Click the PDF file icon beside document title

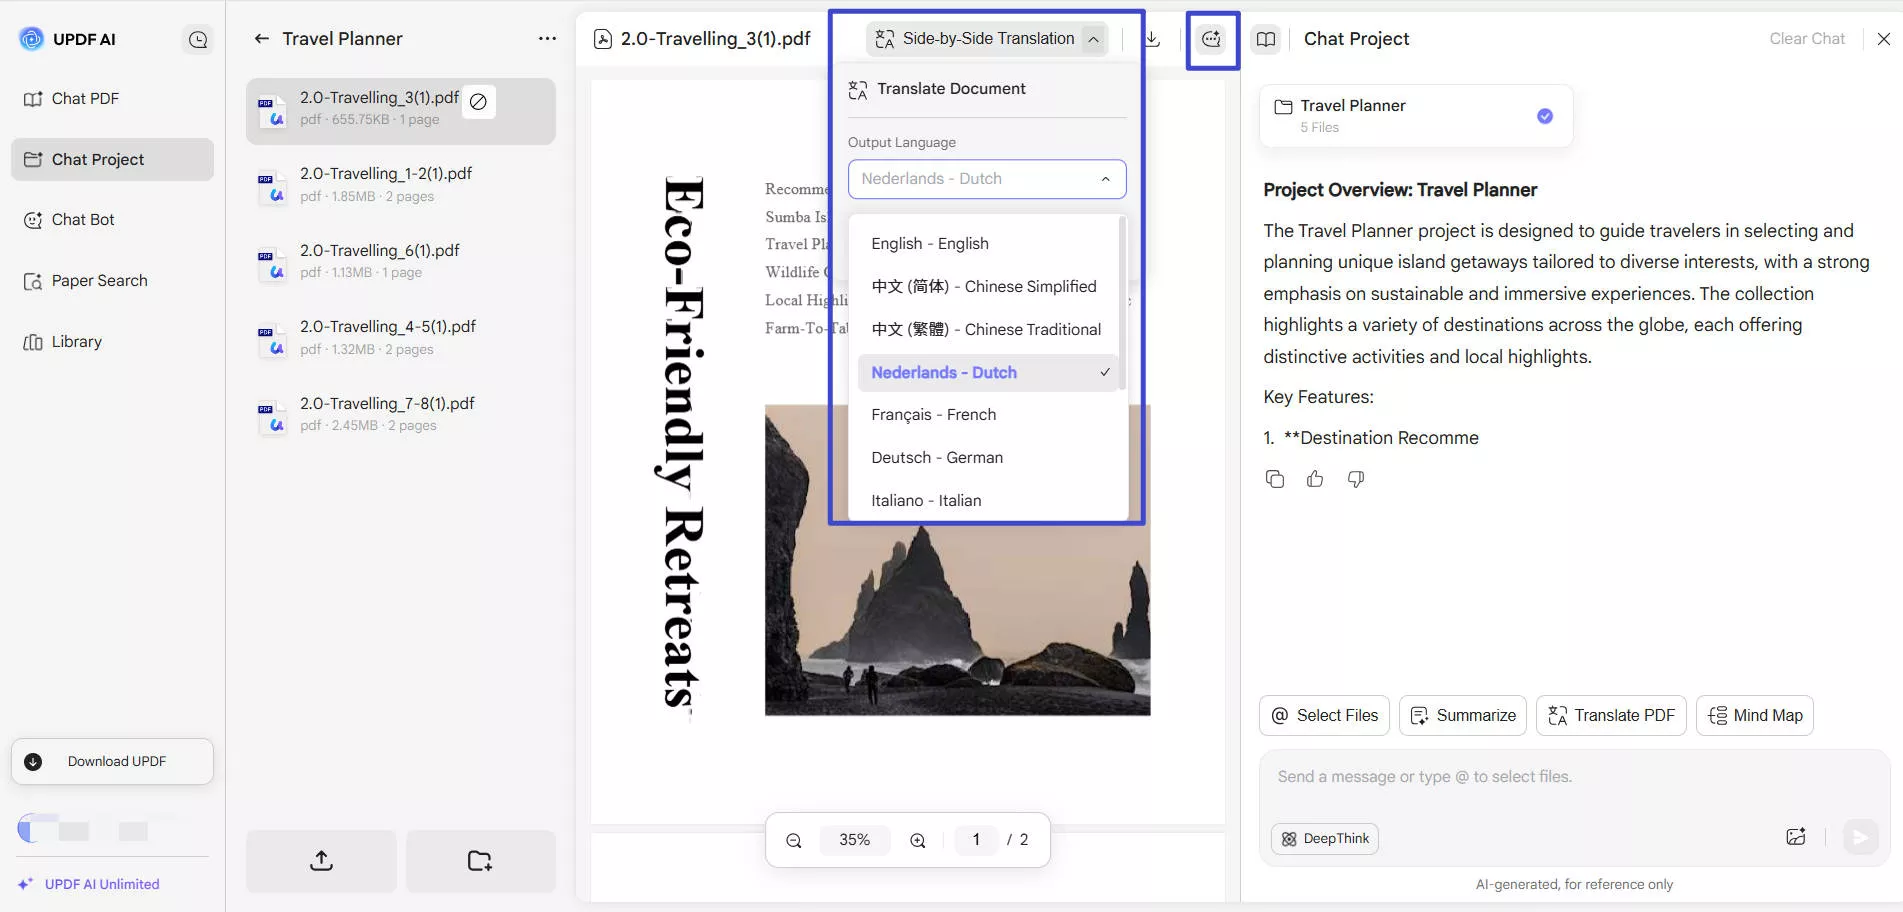(x=603, y=39)
